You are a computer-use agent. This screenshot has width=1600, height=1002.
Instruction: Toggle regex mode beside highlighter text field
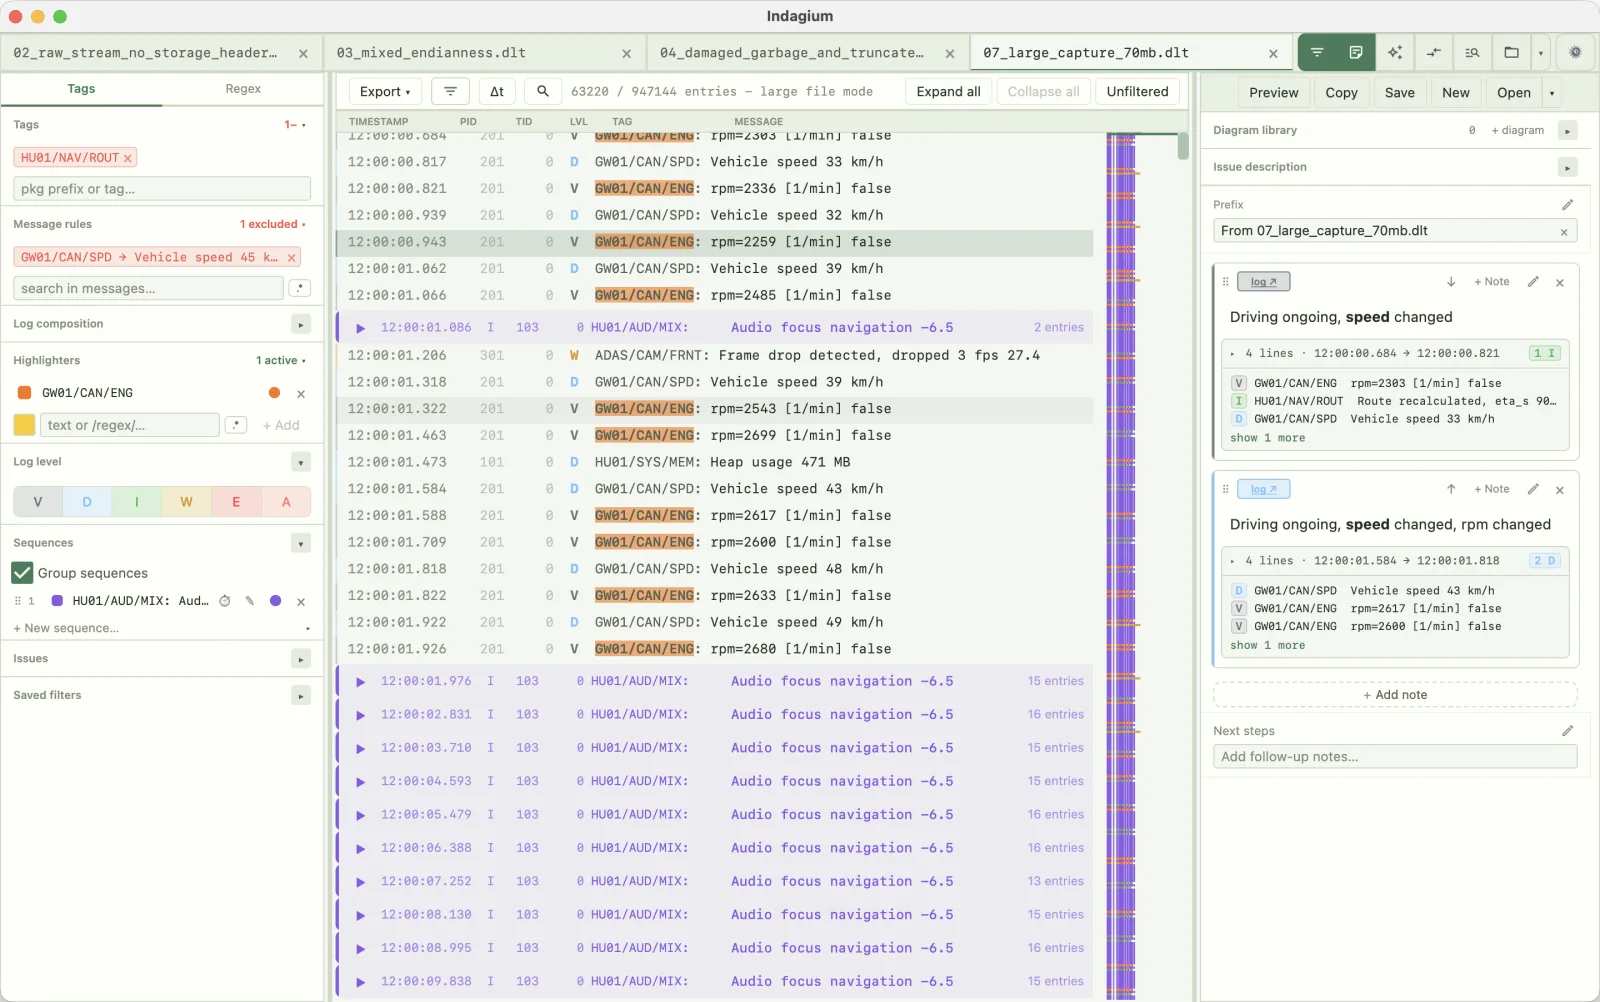236,425
